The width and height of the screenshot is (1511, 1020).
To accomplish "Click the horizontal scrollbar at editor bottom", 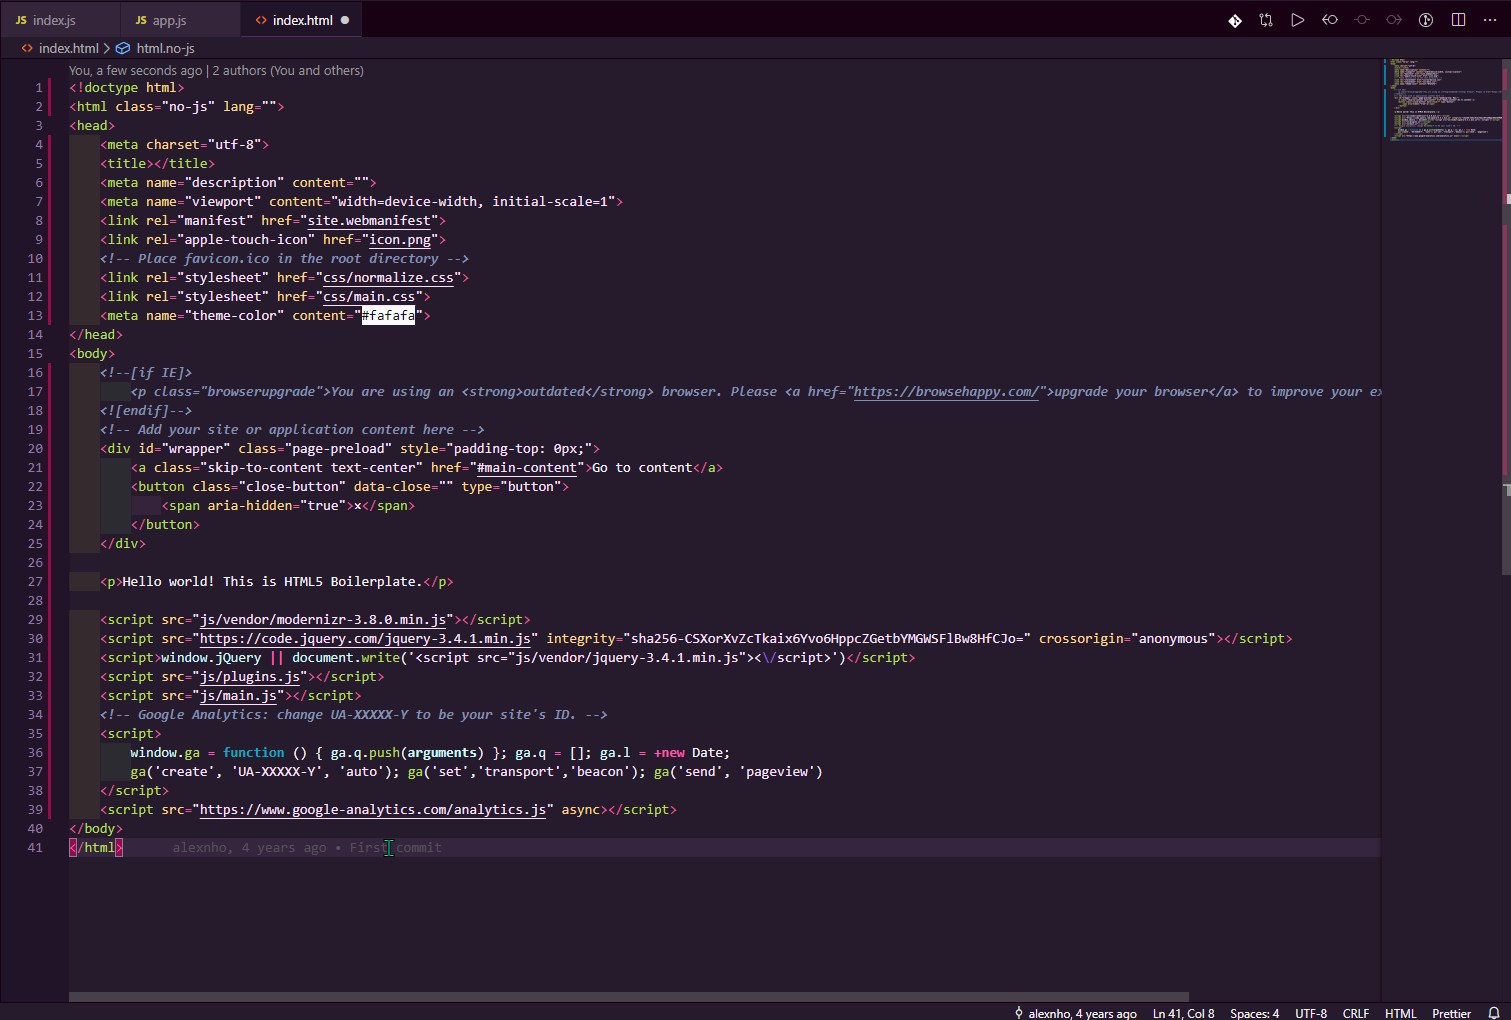I will tap(628, 997).
